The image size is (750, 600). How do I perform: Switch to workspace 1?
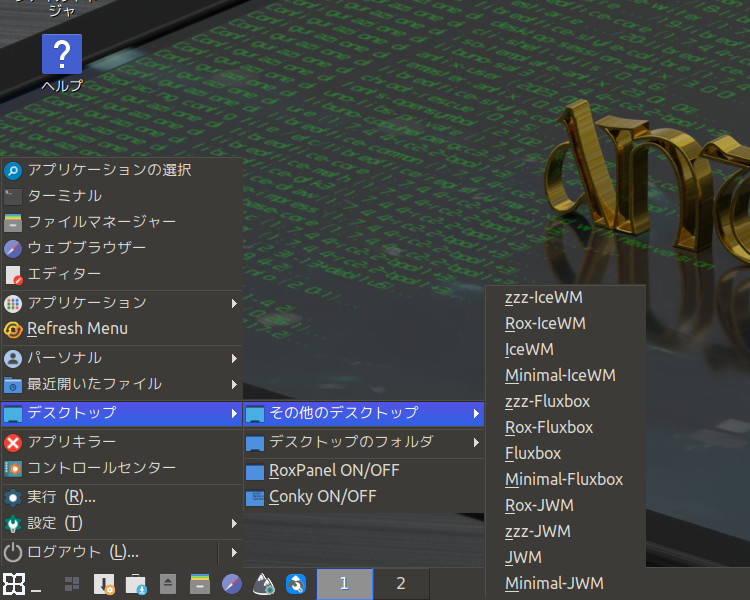344,584
